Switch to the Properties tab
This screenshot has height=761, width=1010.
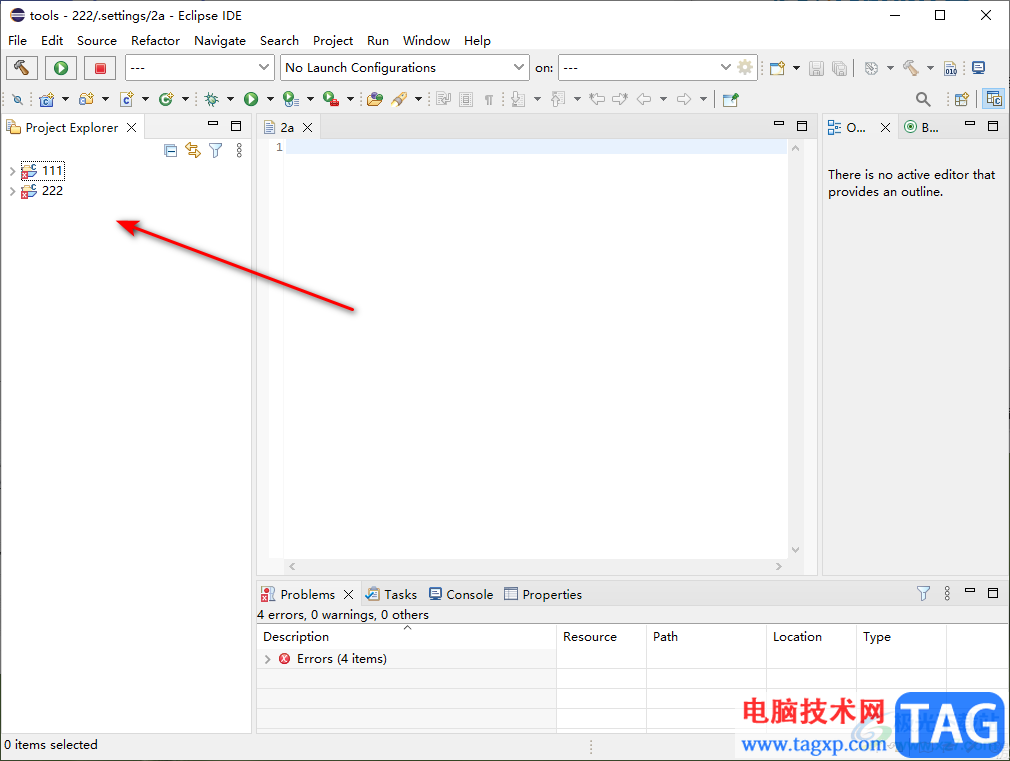pyautogui.click(x=543, y=594)
